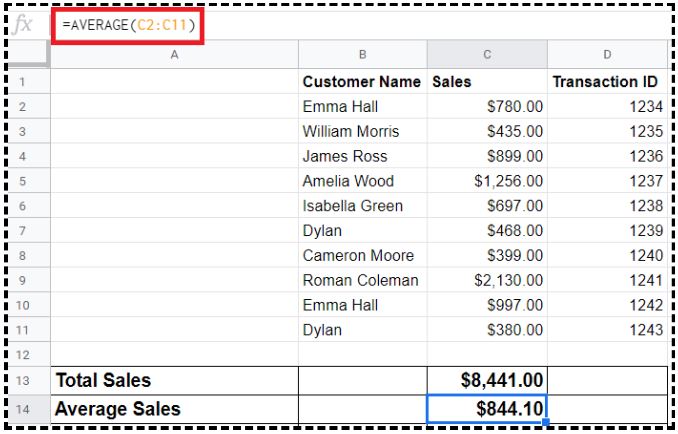Click the Sales header cell
Screen dimensions: 678x434
[x=487, y=82]
